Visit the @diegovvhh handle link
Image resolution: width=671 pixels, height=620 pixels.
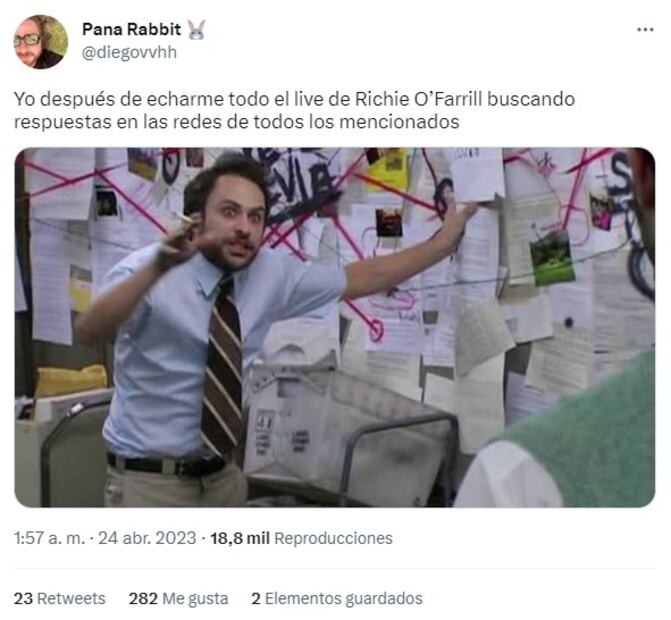(x=129, y=52)
